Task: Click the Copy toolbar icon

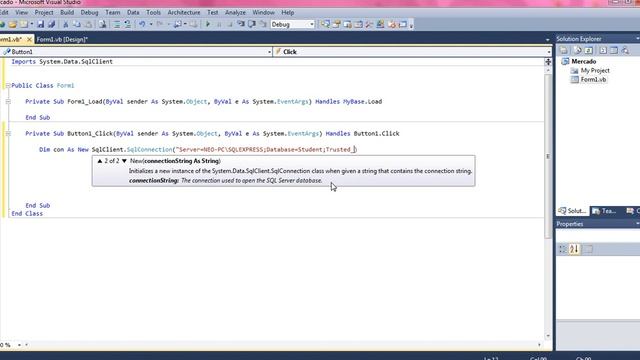Action: [76, 24]
